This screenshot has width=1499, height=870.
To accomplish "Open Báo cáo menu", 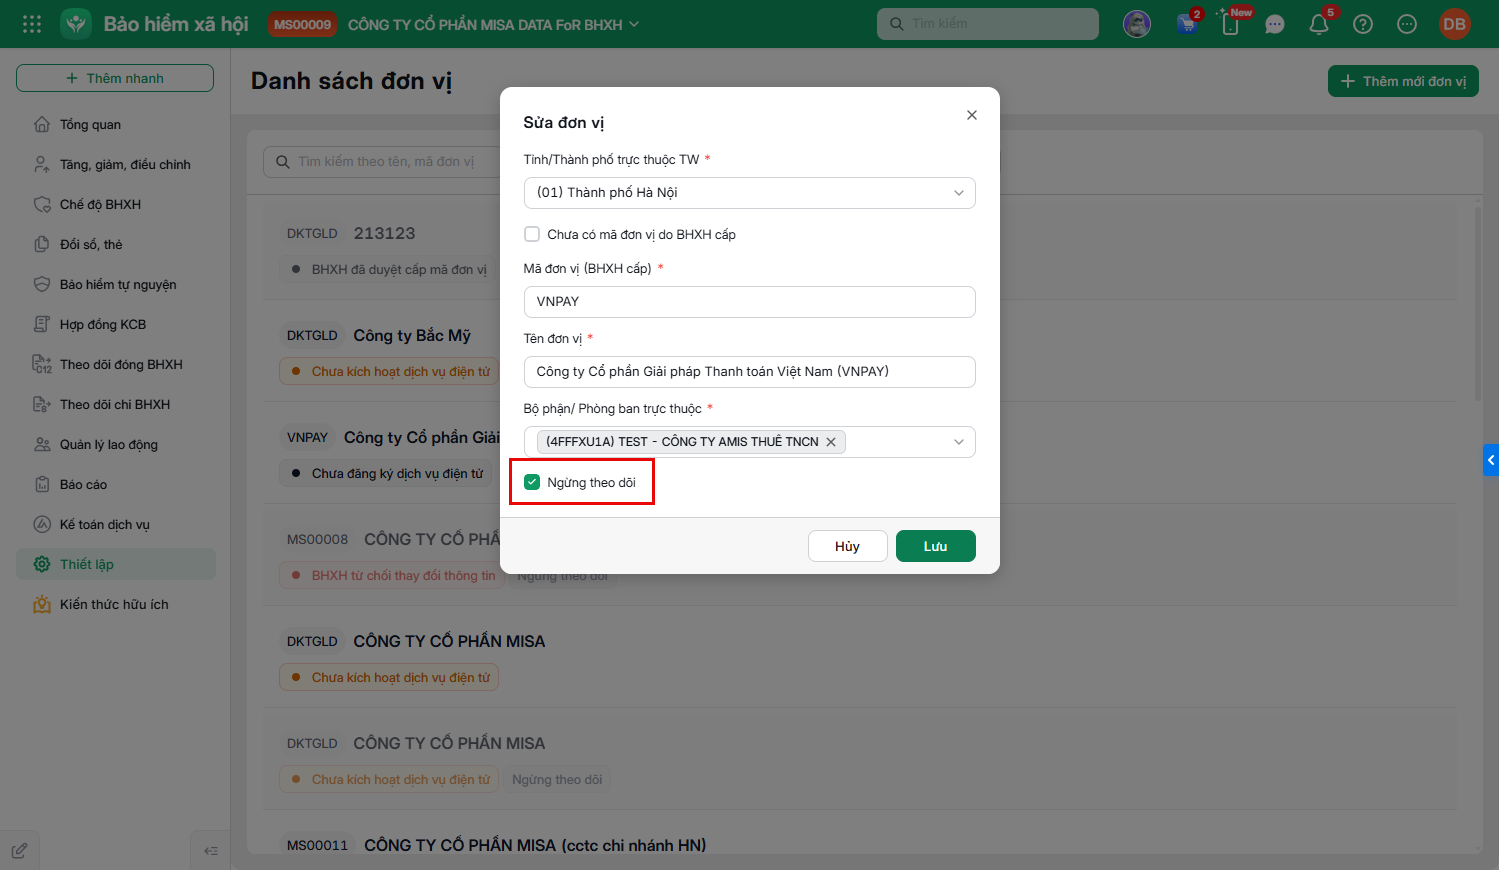I will coord(116,484).
